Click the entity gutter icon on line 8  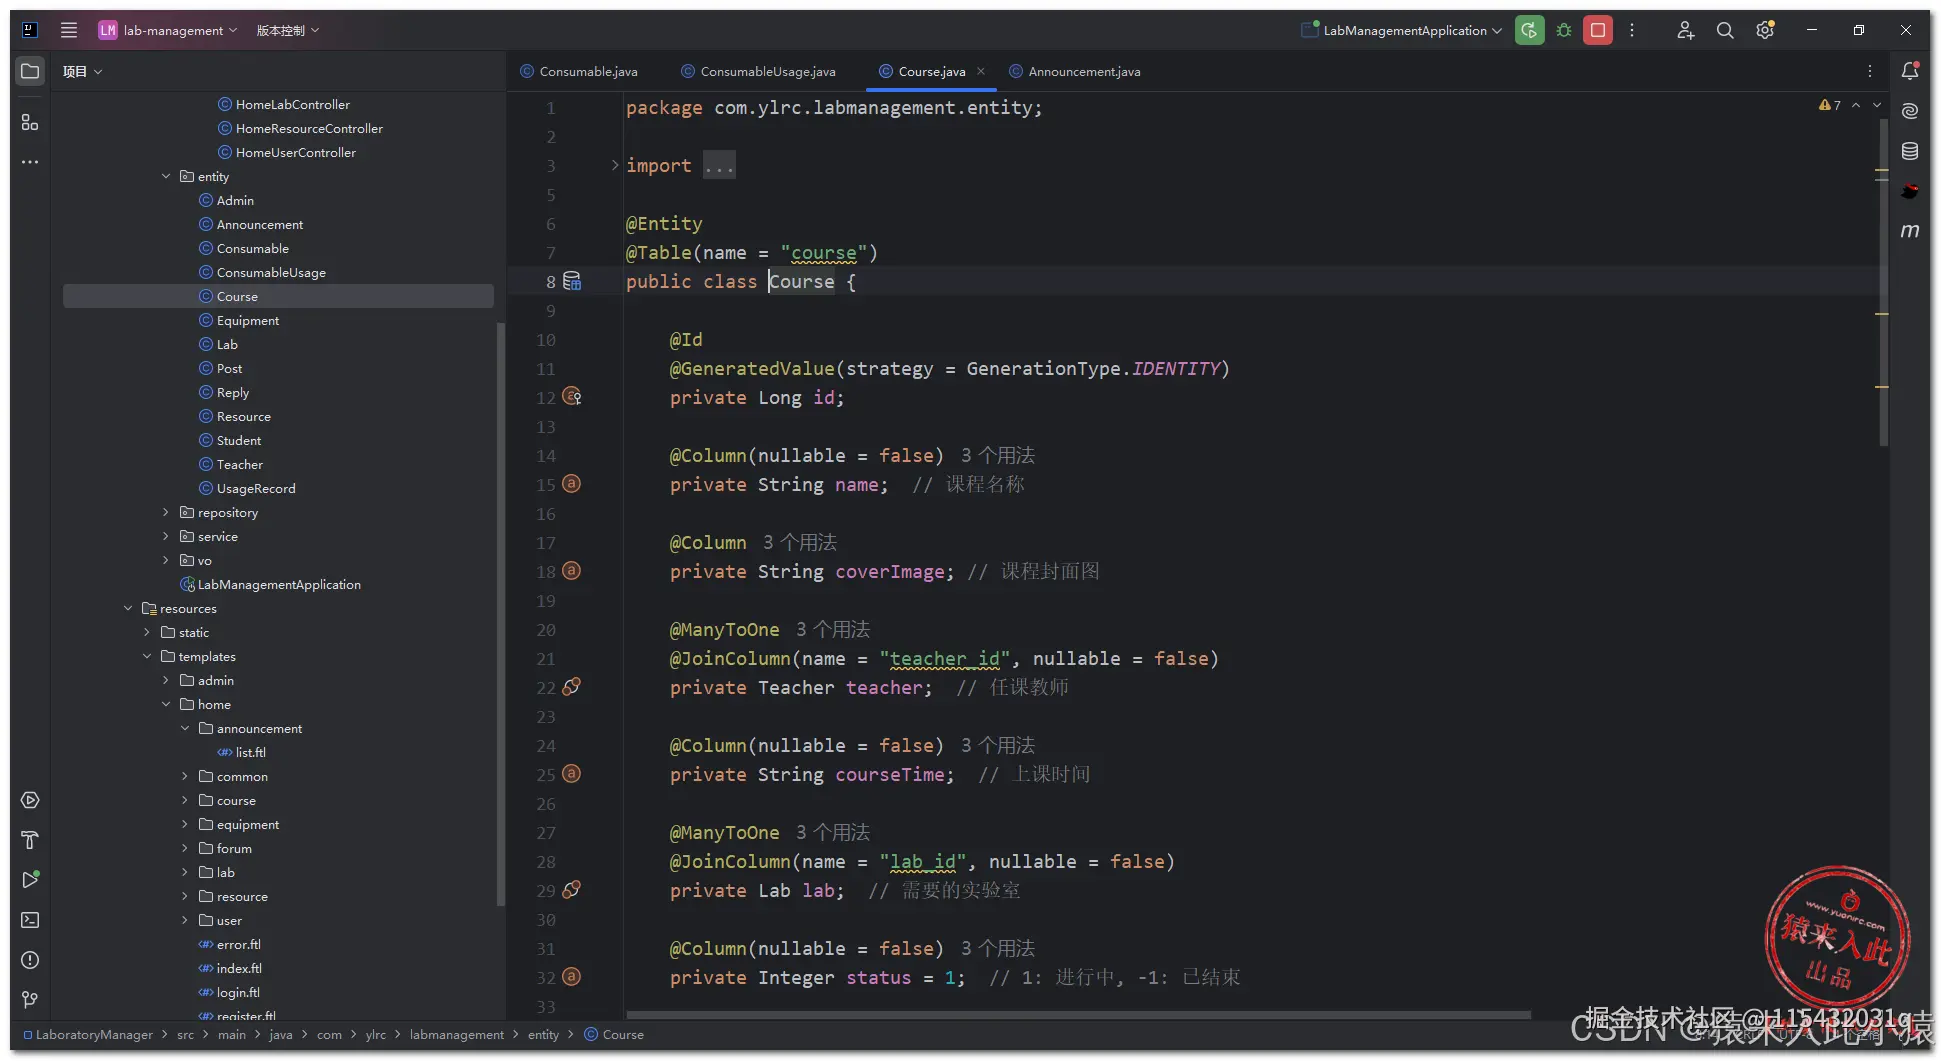click(572, 281)
